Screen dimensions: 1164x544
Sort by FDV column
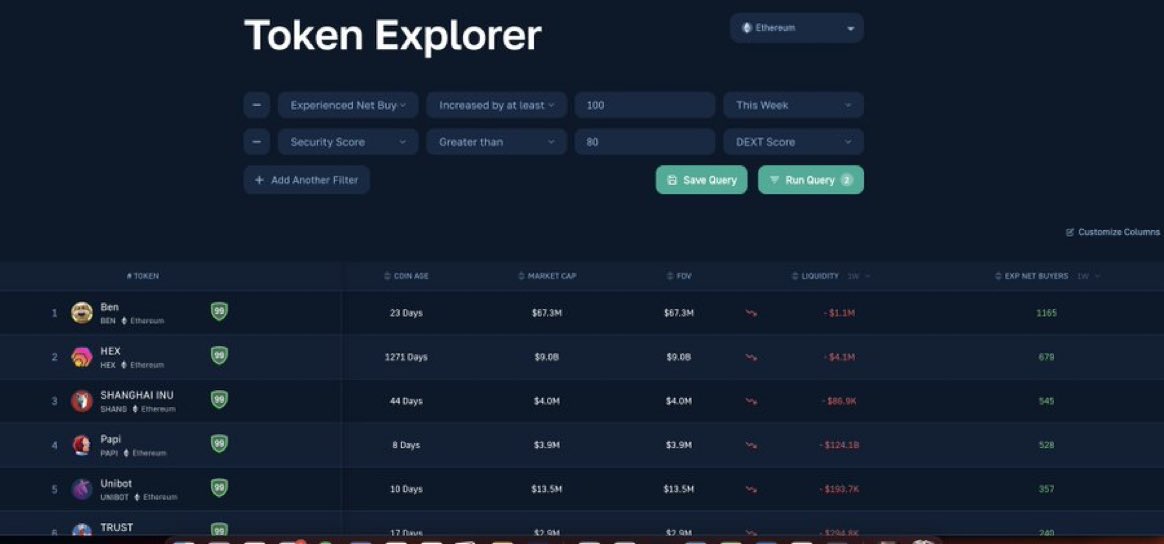(679, 276)
